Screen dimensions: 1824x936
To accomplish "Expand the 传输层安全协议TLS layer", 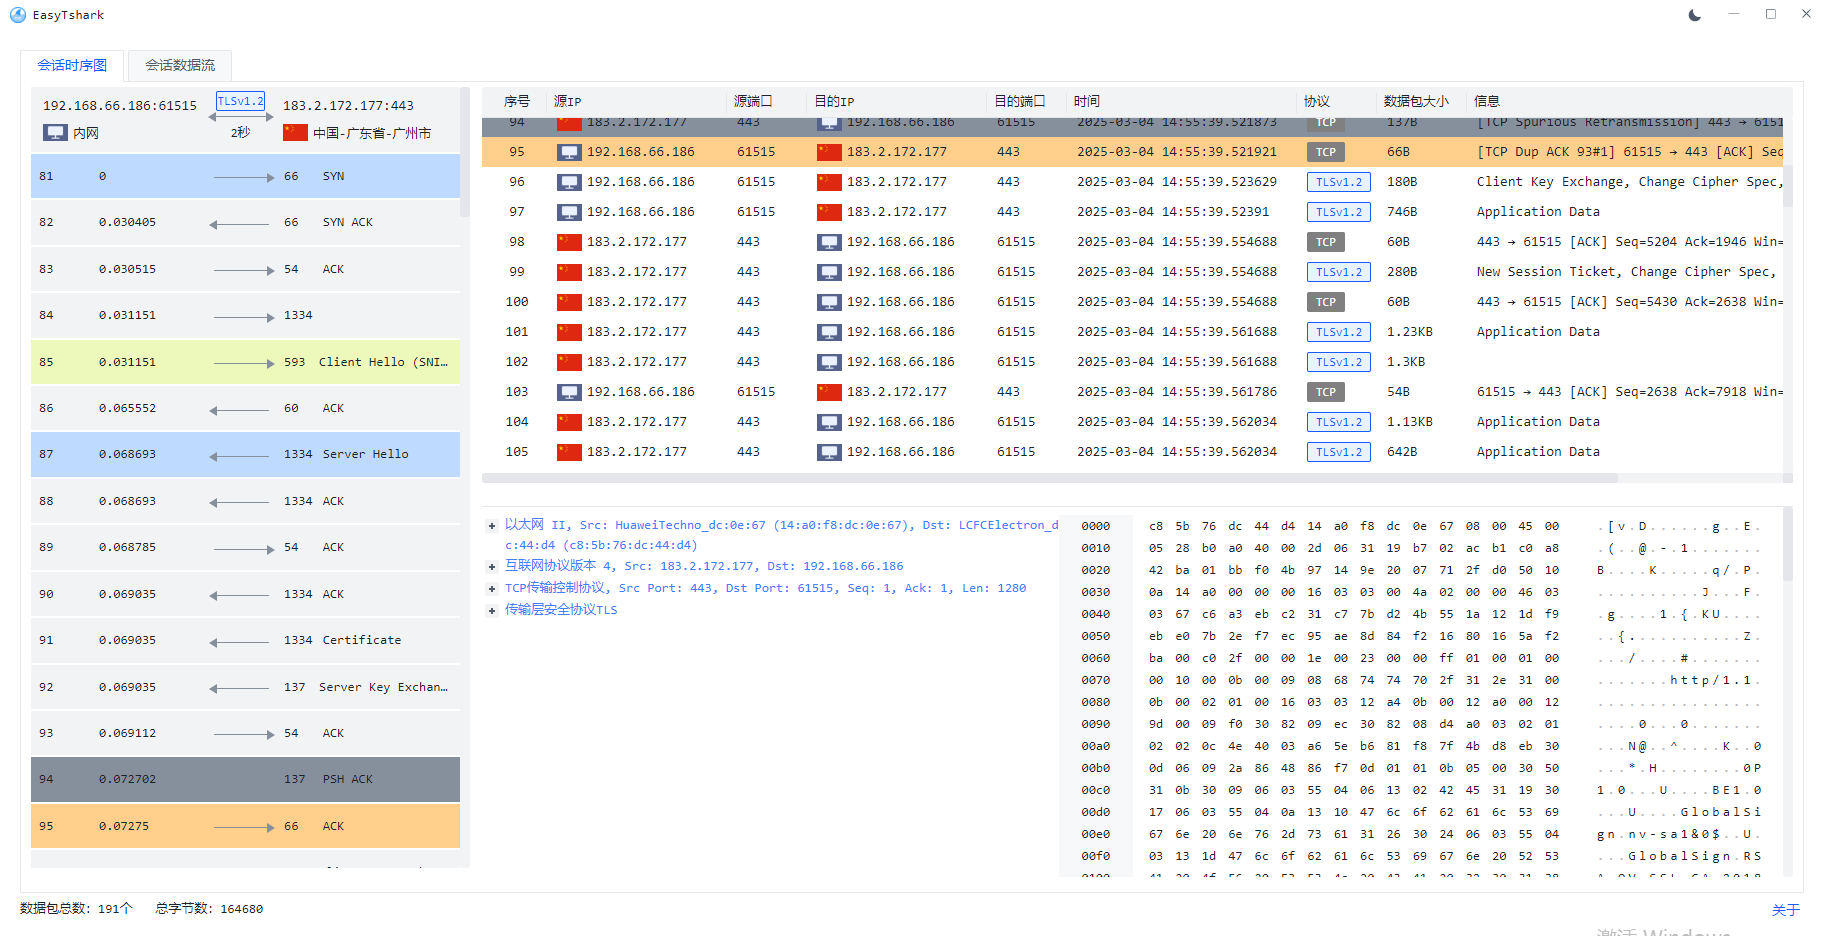I will point(492,611).
